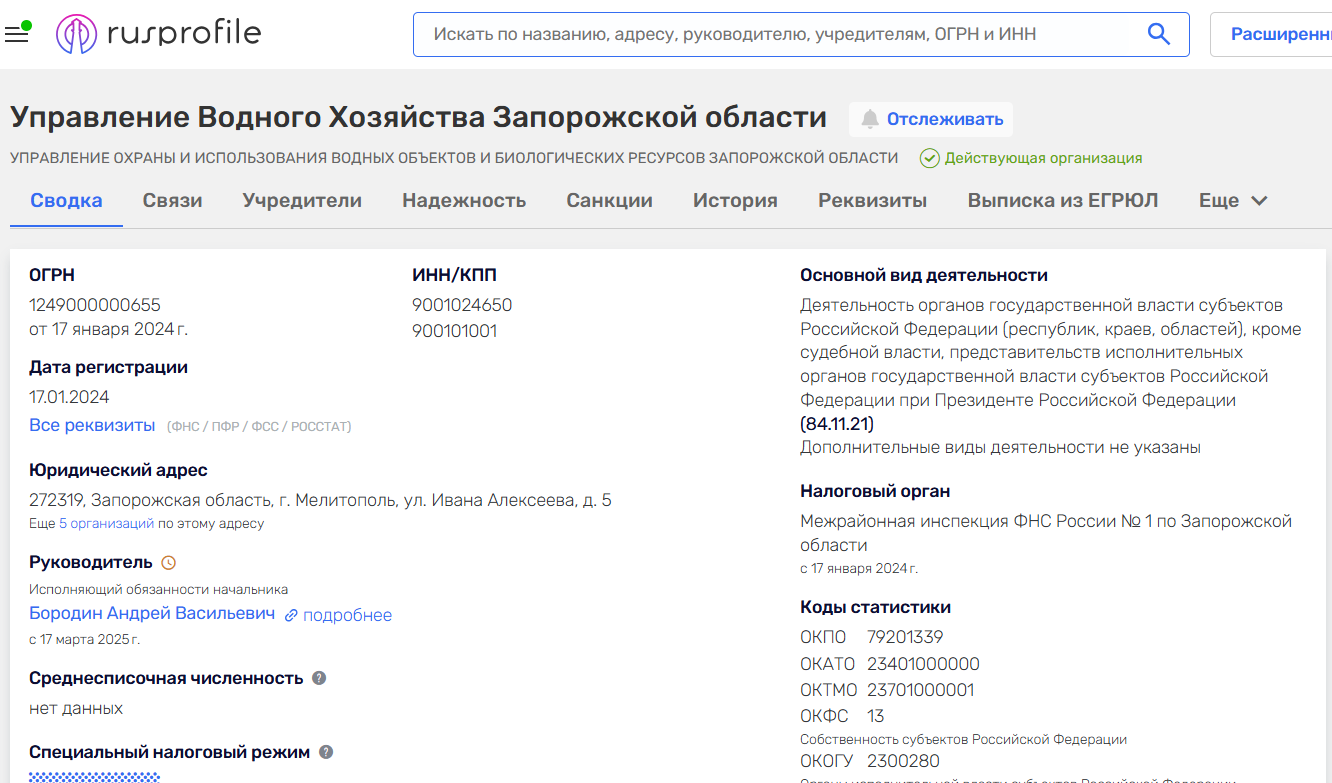Focus the company search input field
Screen dimensions: 1332x783
click(780, 34)
